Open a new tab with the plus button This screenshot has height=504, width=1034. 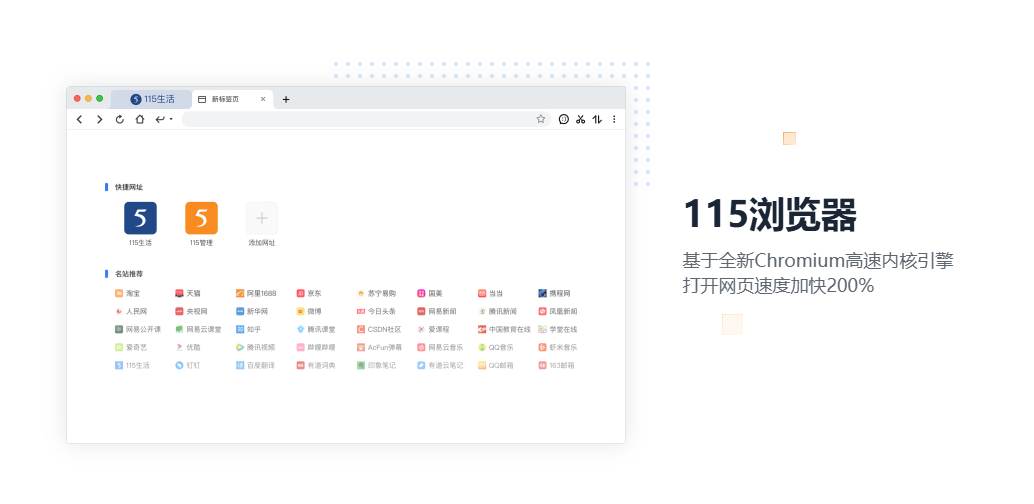click(286, 100)
